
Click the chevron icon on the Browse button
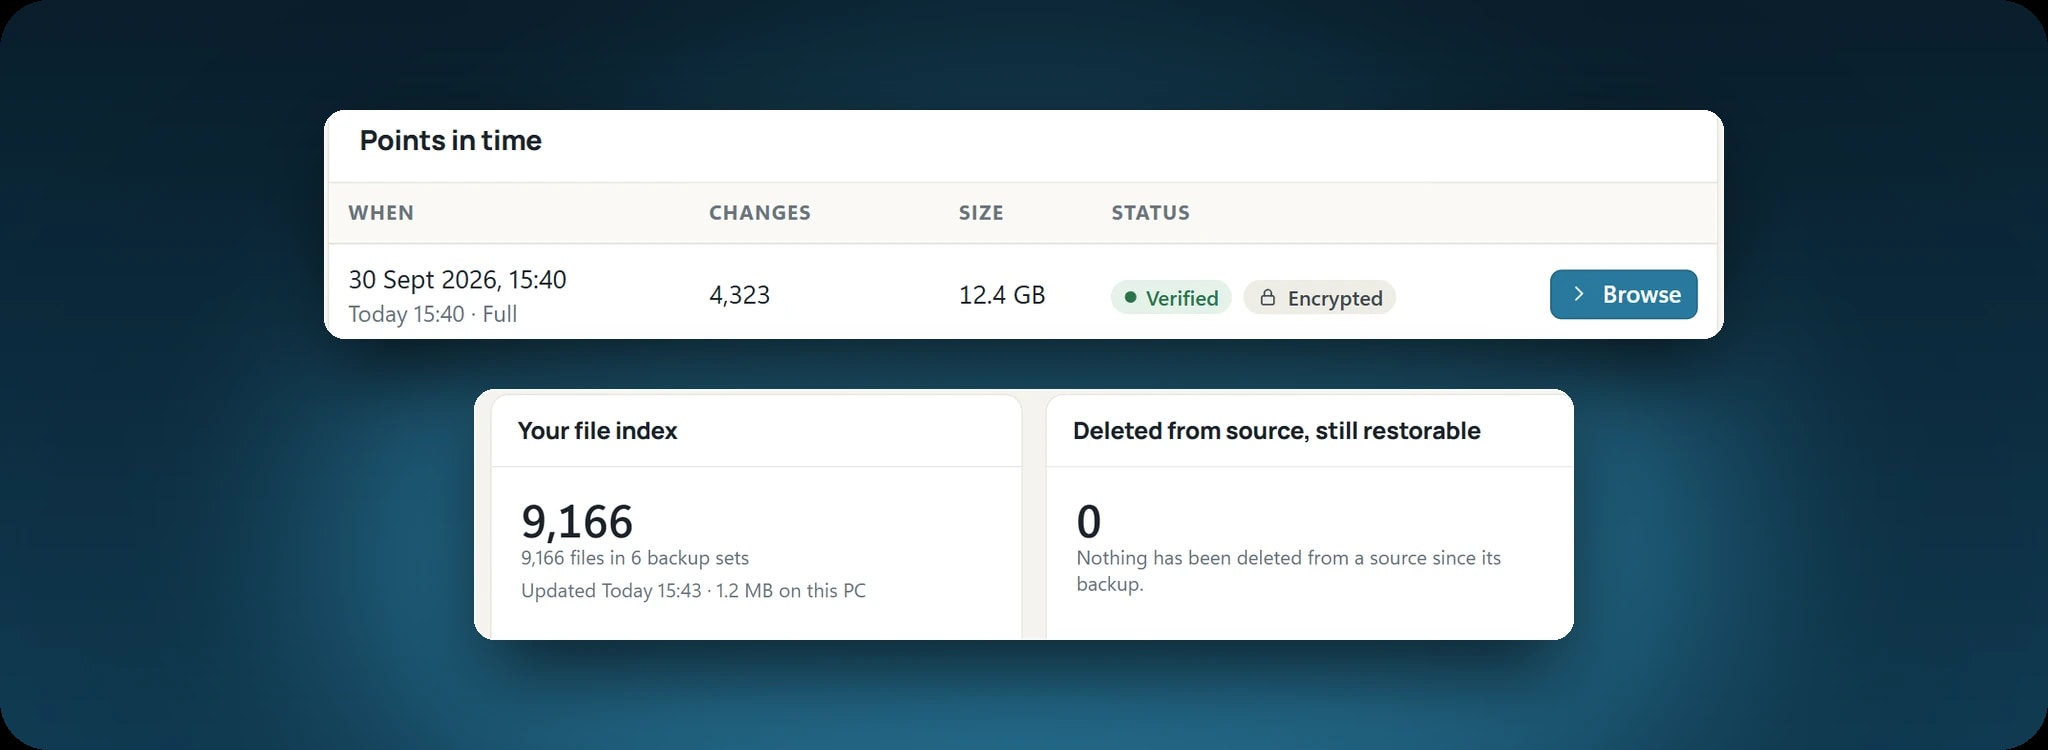click(1578, 294)
